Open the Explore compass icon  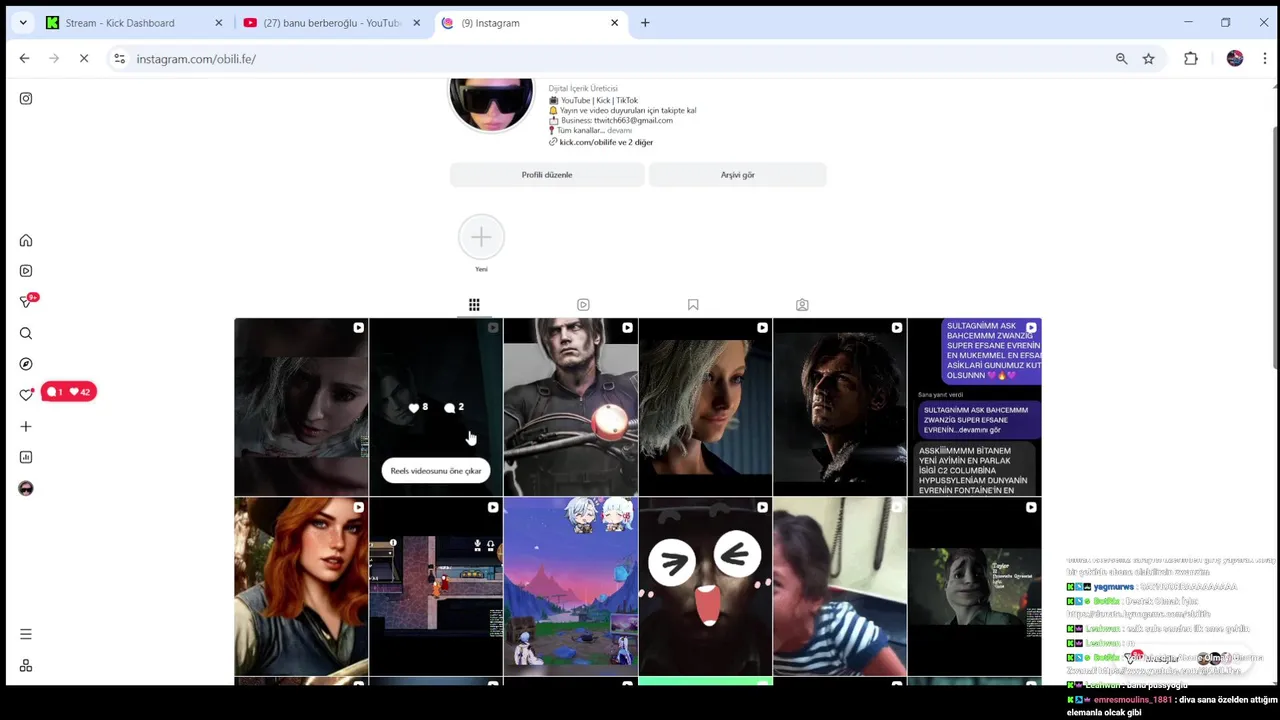point(26,364)
